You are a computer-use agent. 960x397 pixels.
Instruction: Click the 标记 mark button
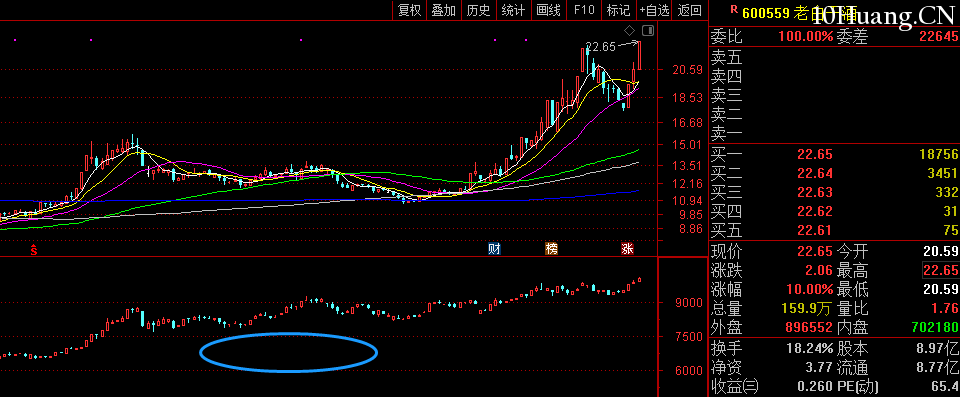tap(618, 10)
